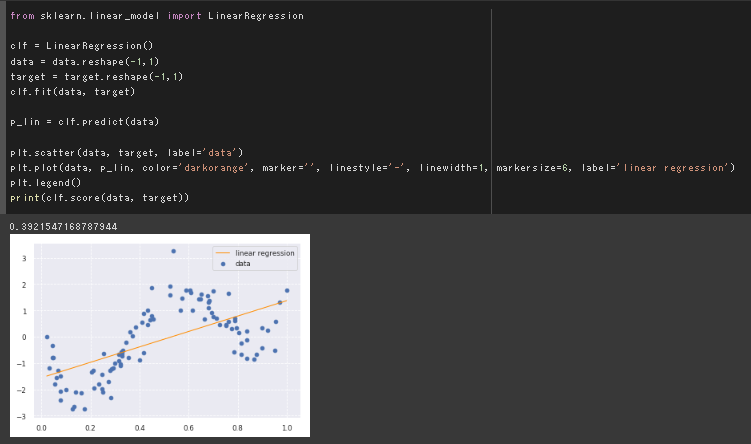This screenshot has width=751, height=444.
Task: Click the print(clf.score(data, target)) line
Action: 99,197
